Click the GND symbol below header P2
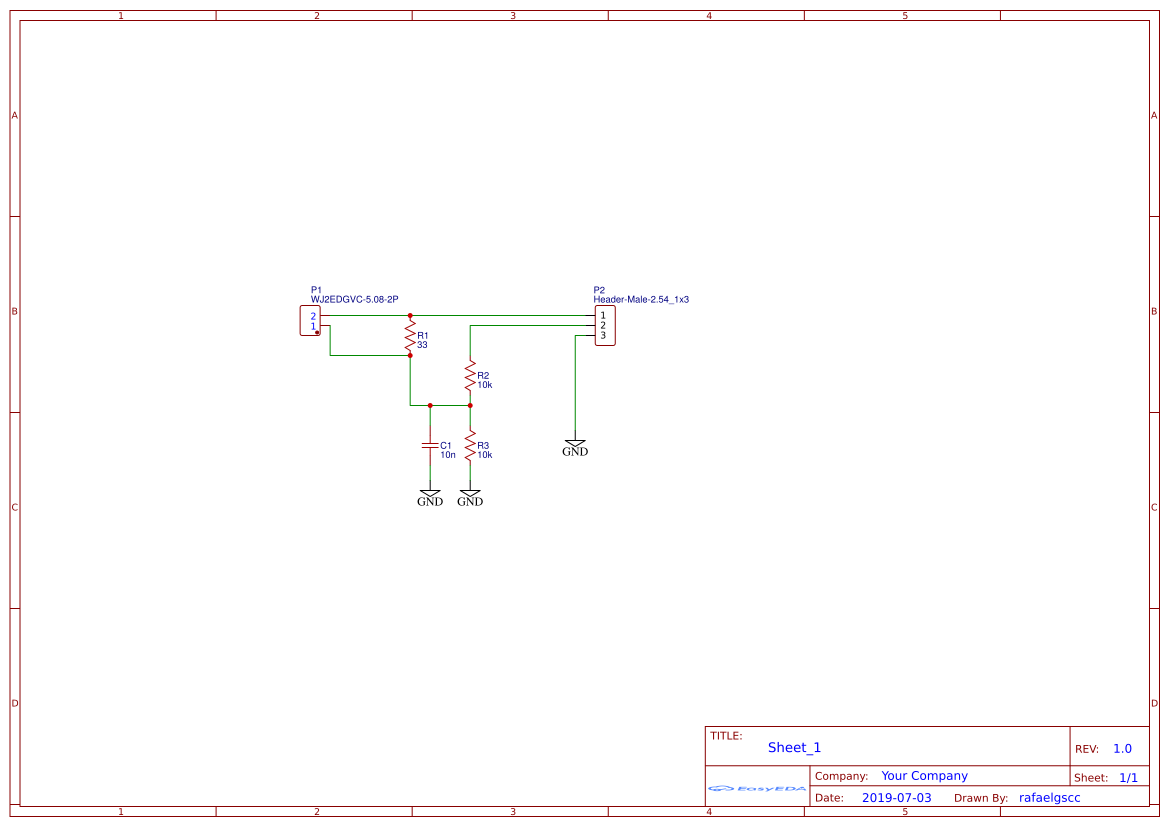This screenshot has width=1171, height=827. coord(575,444)
